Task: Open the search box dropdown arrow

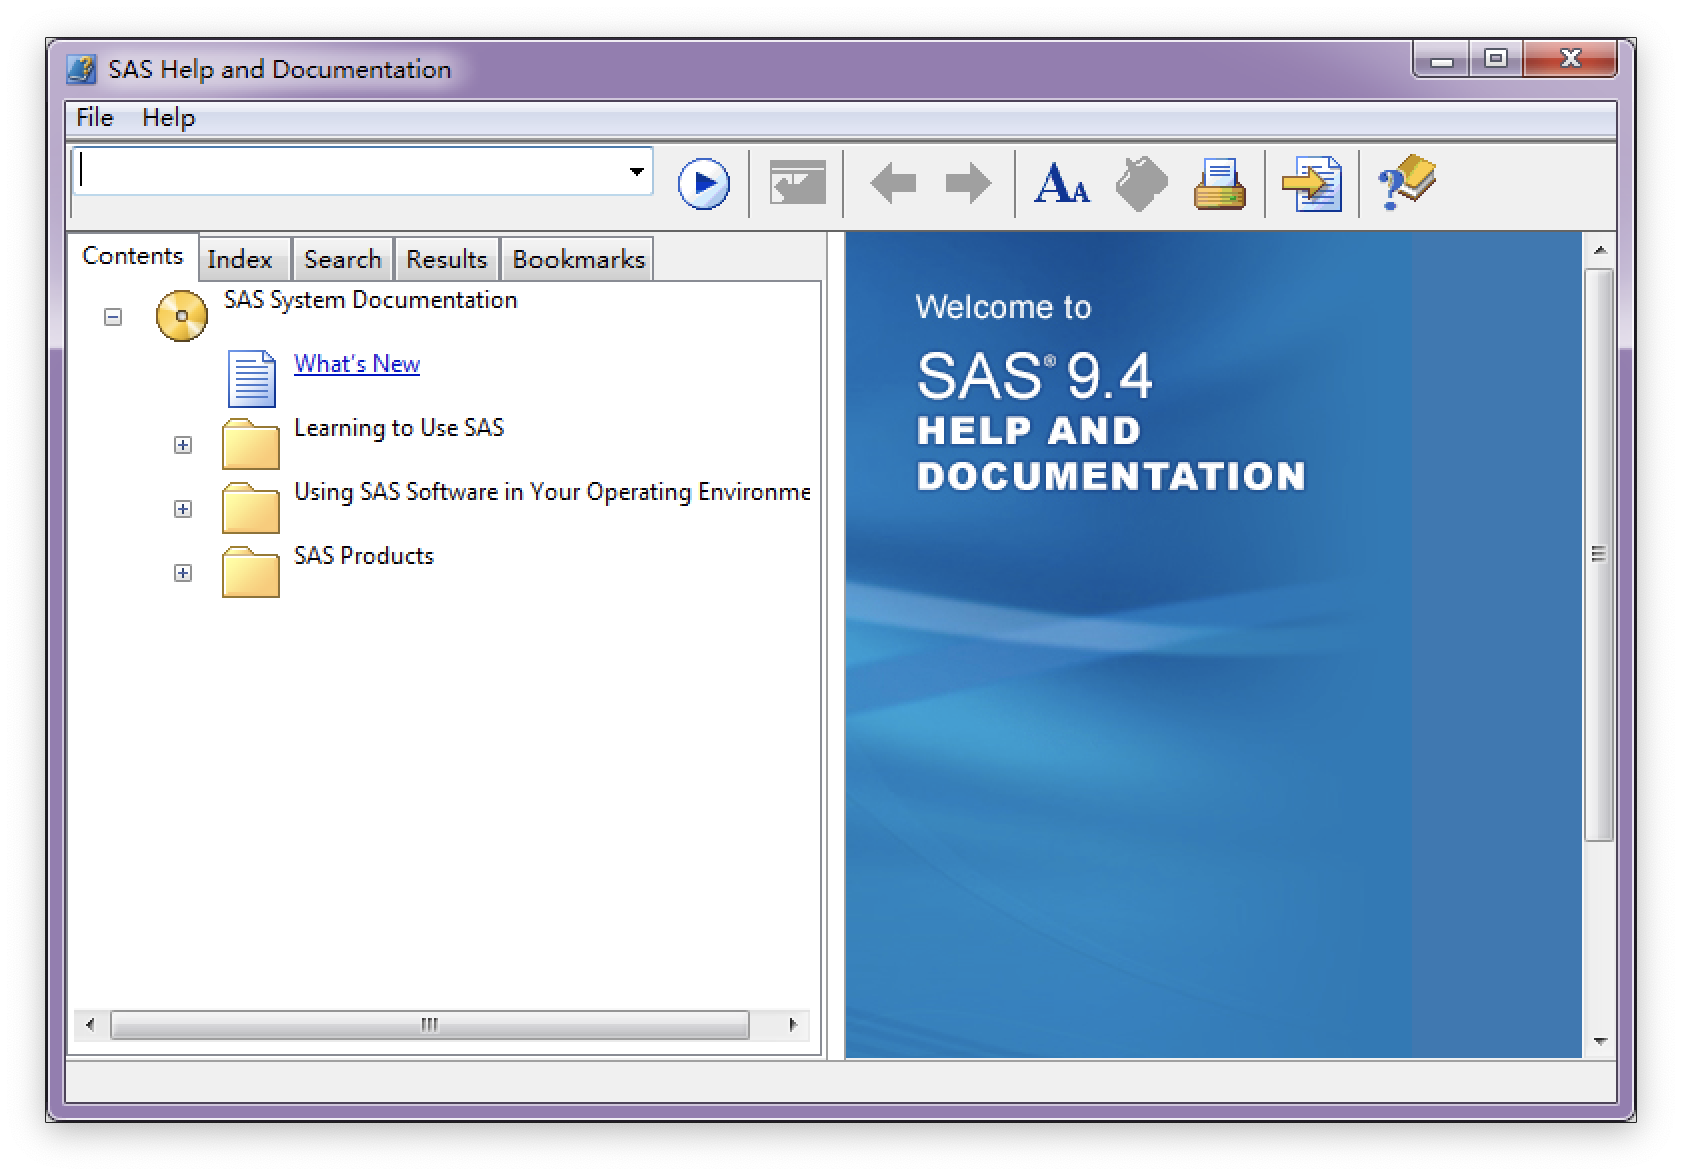Action: (636, 171)
